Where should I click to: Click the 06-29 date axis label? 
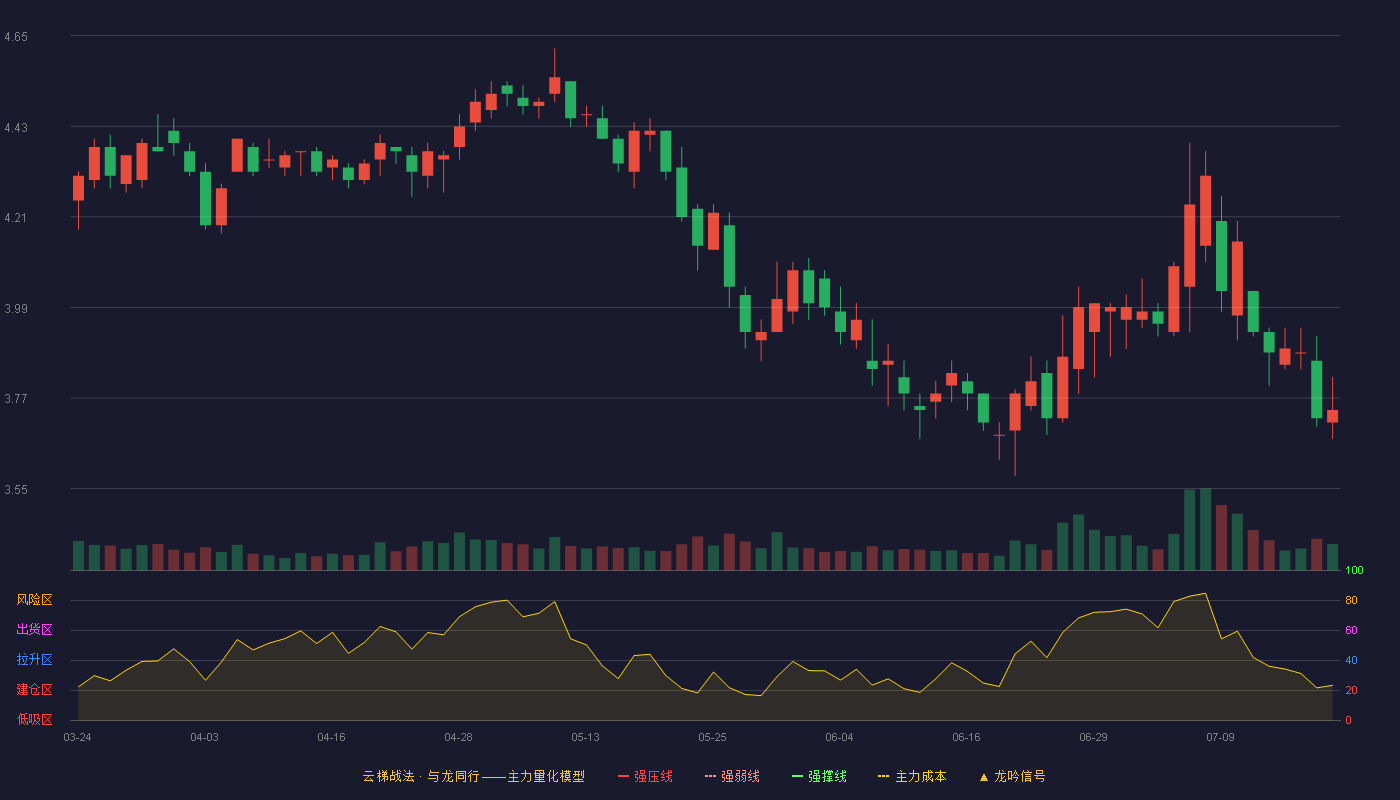tap(1093, 737)
